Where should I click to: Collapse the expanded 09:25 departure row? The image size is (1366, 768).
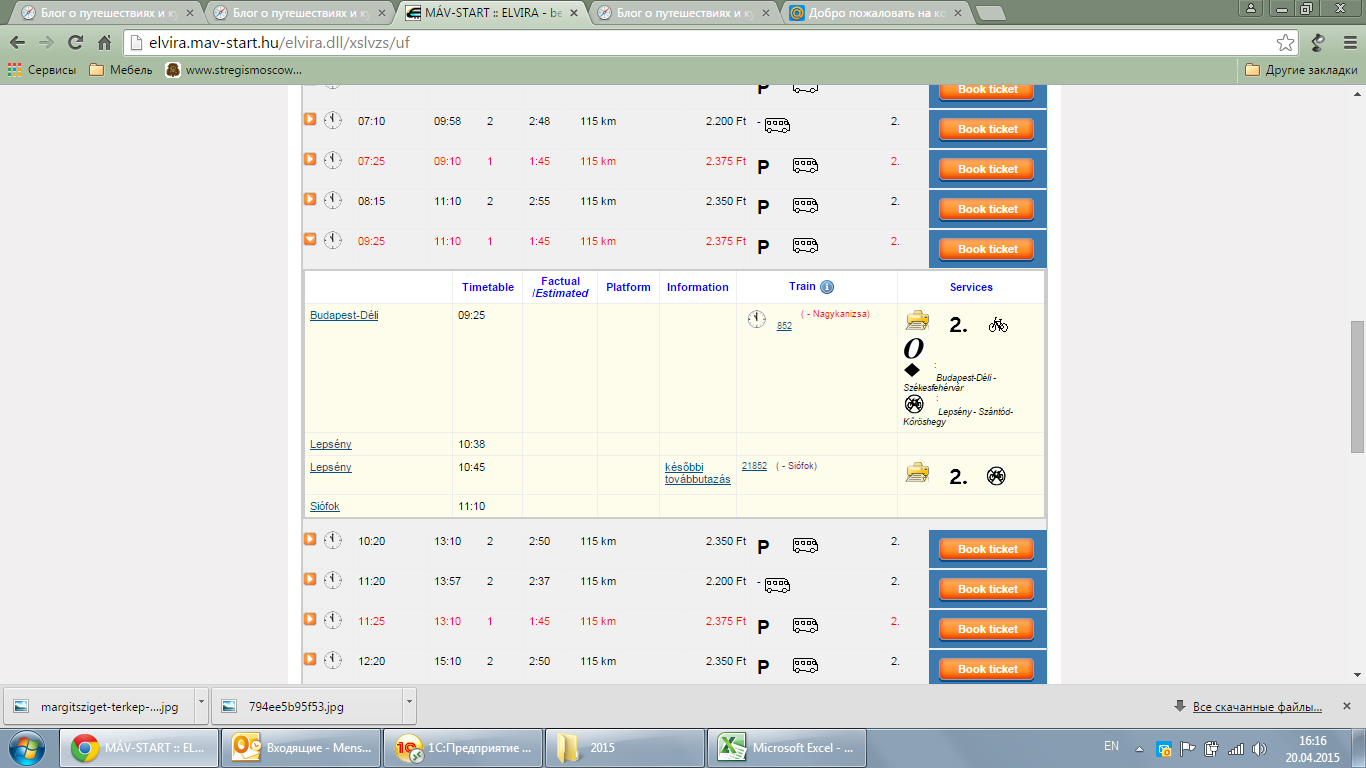tap(310, 240)
